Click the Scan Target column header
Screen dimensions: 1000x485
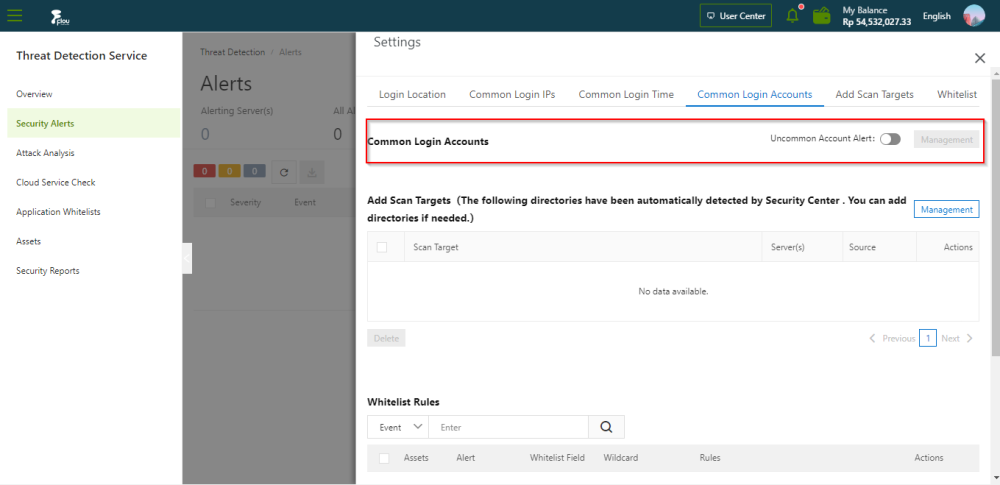436,247
